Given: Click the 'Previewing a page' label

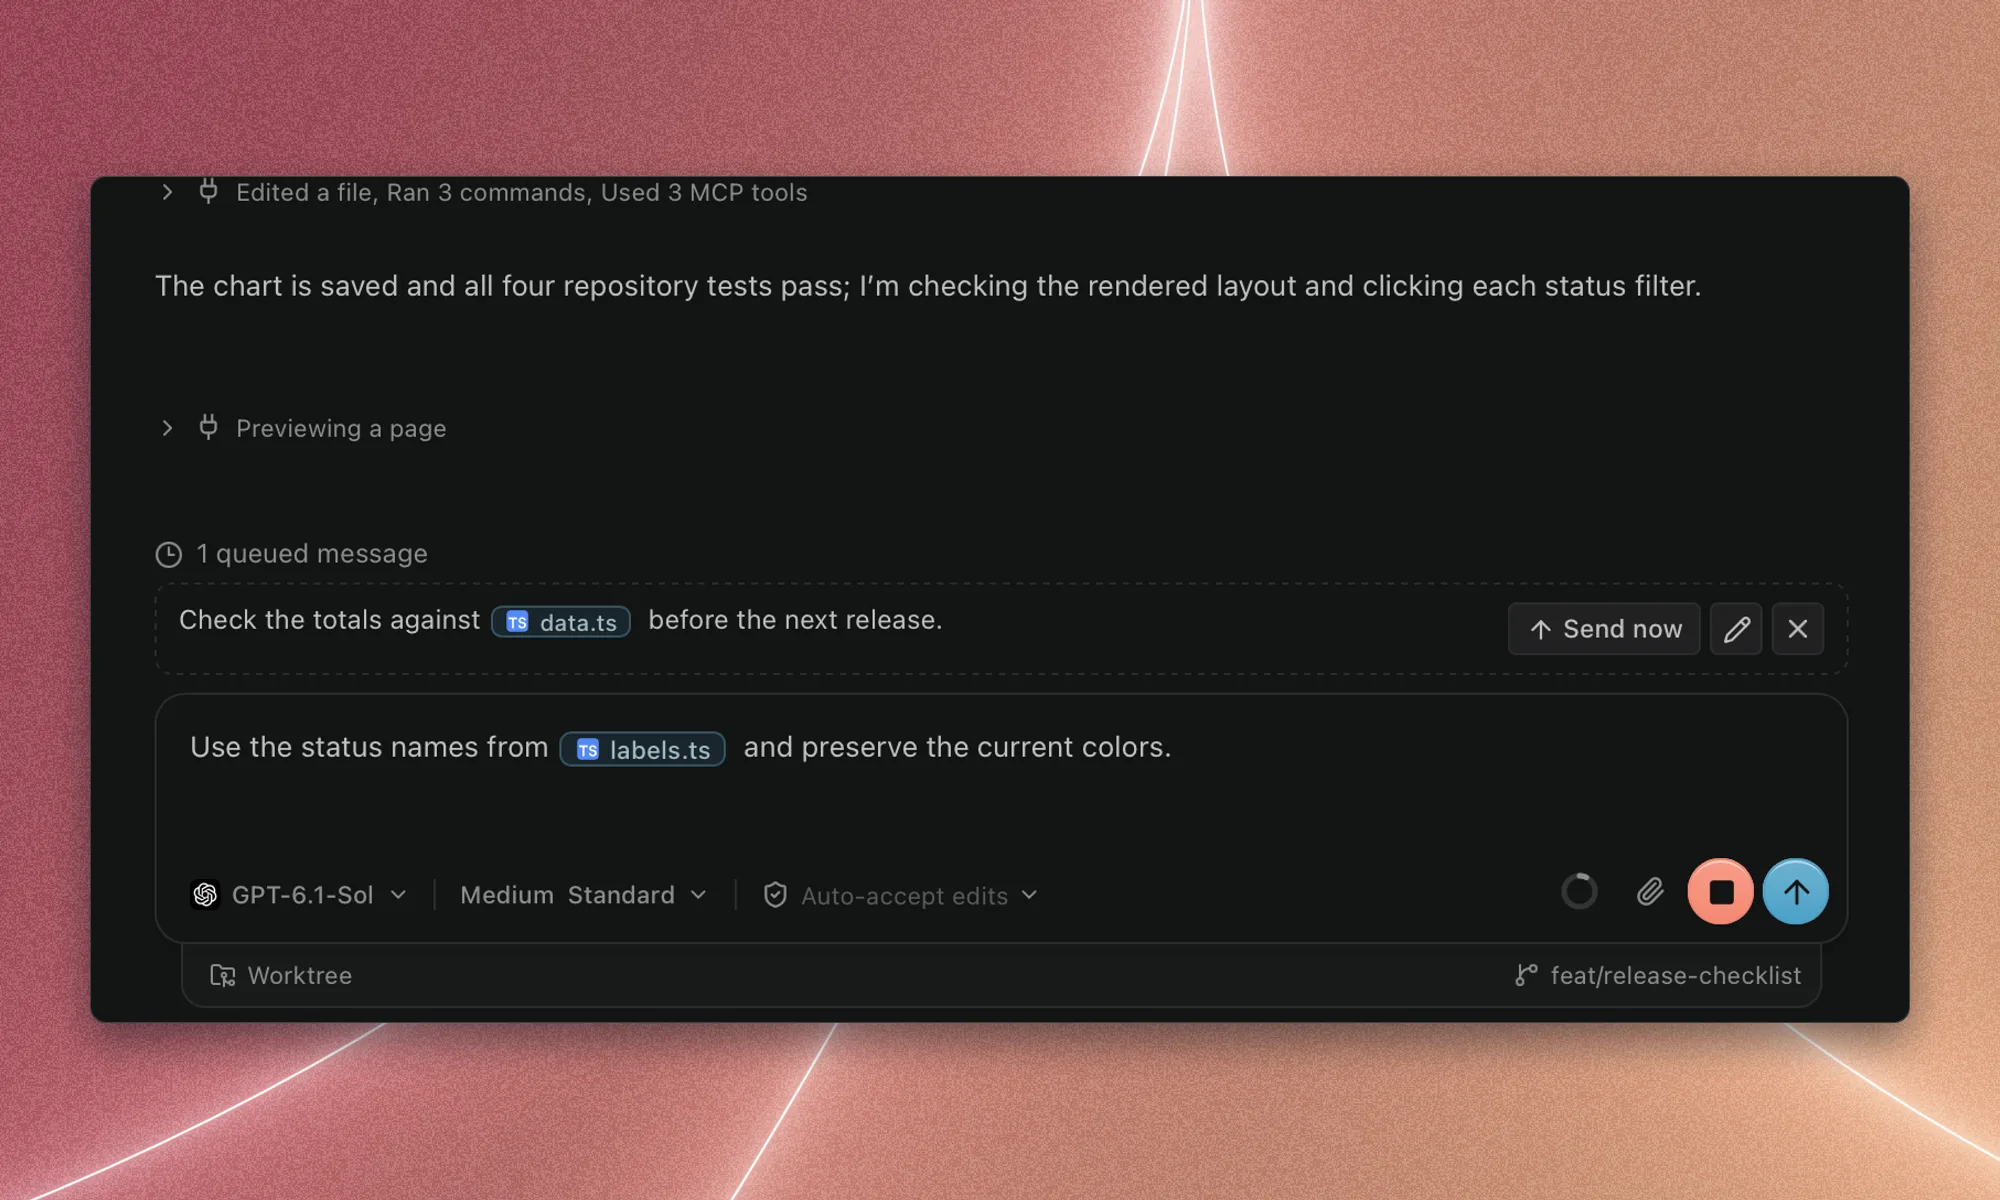Looking at the screenshot, I should click(341, 429).
